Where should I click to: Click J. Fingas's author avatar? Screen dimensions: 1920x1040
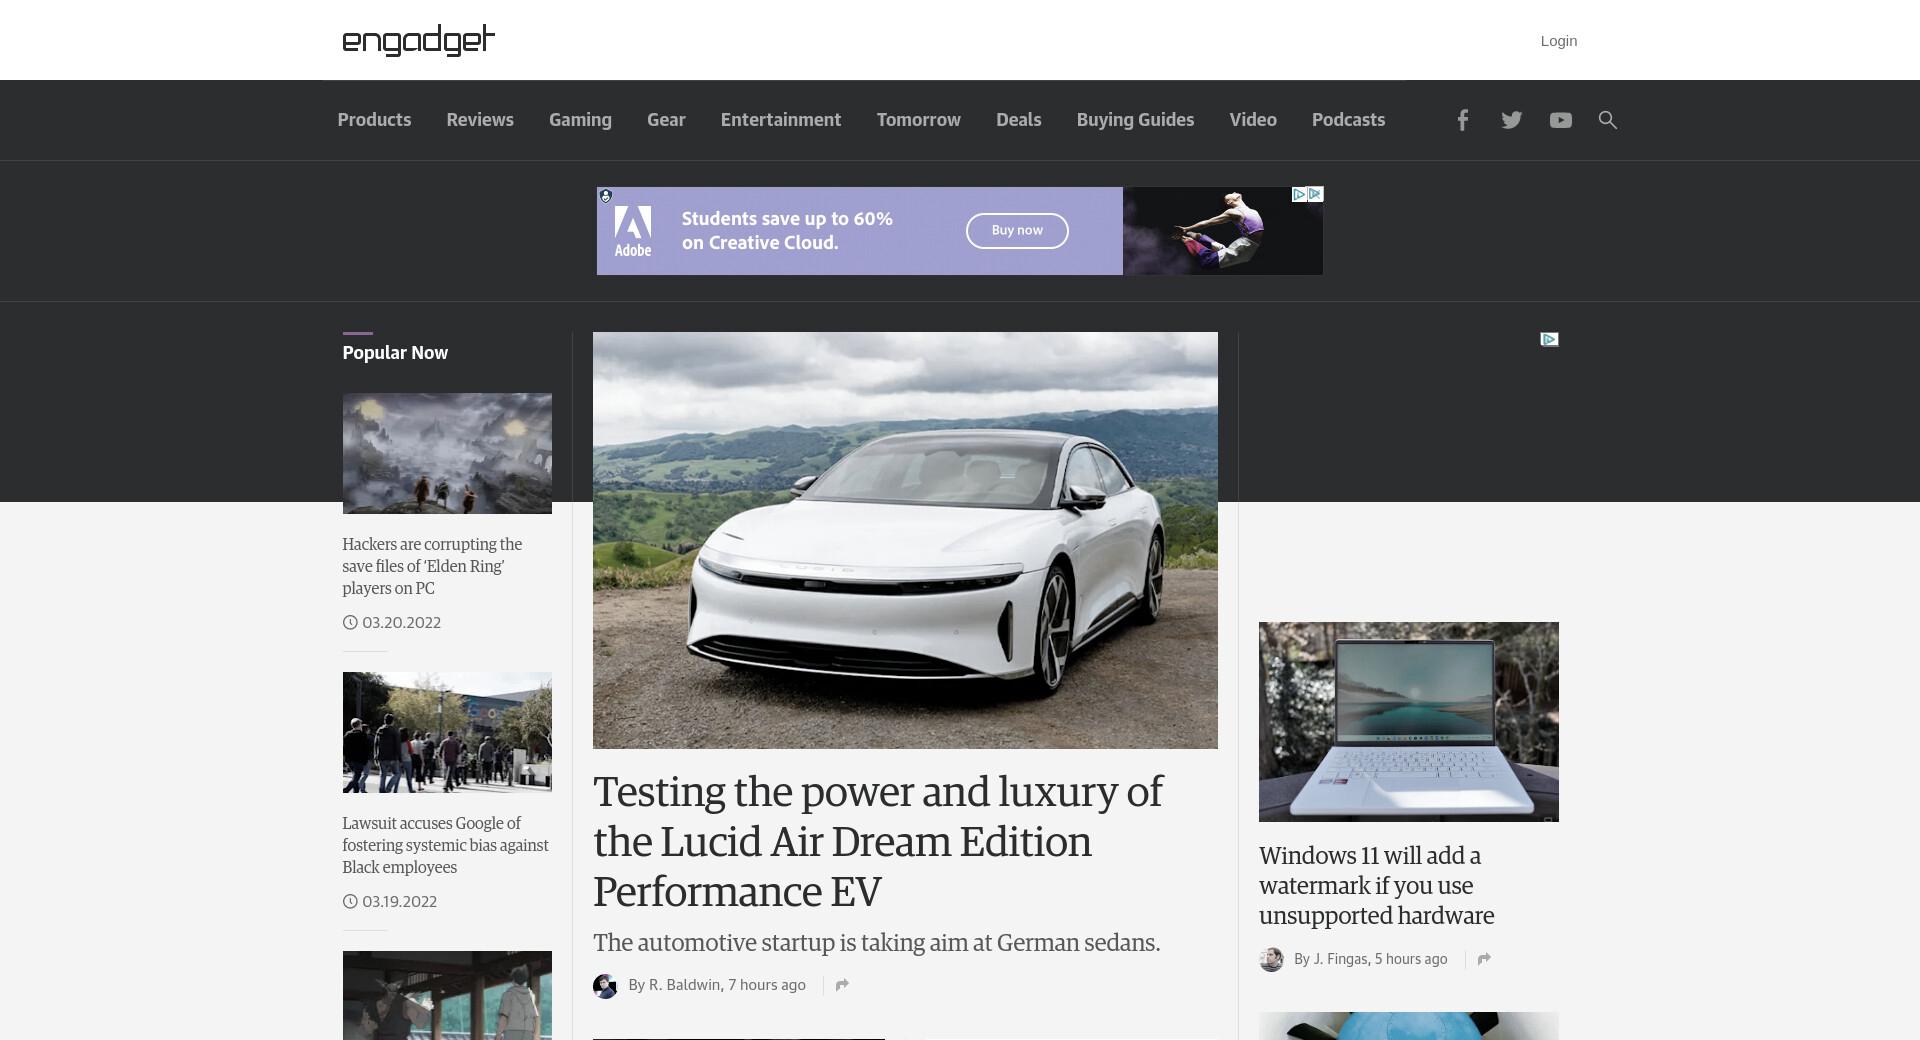[x=1271, y=960]
